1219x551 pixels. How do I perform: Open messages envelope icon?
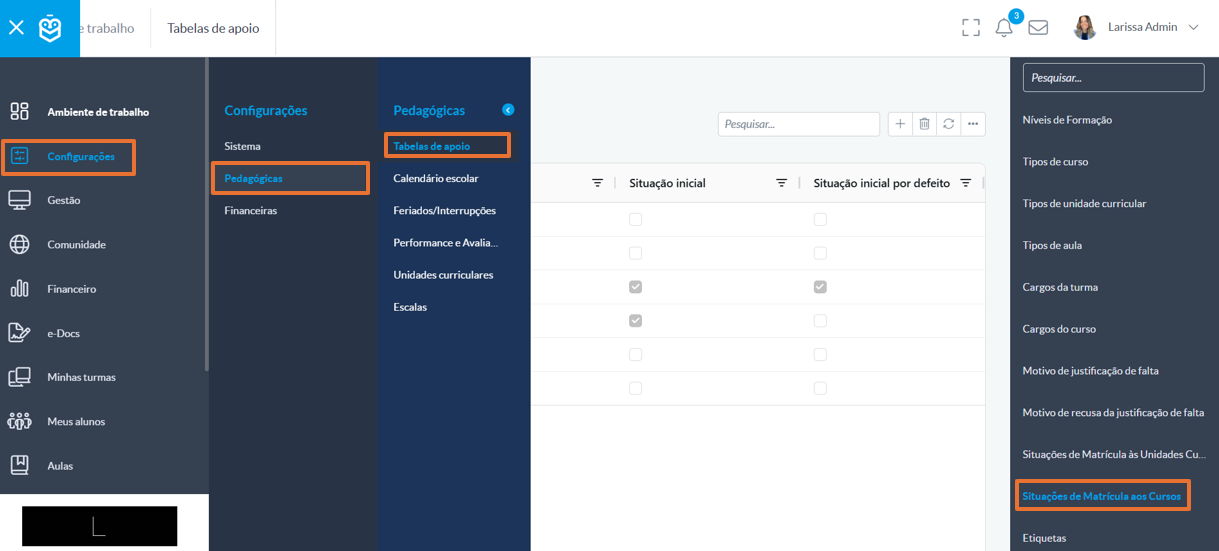point(1038,28)
